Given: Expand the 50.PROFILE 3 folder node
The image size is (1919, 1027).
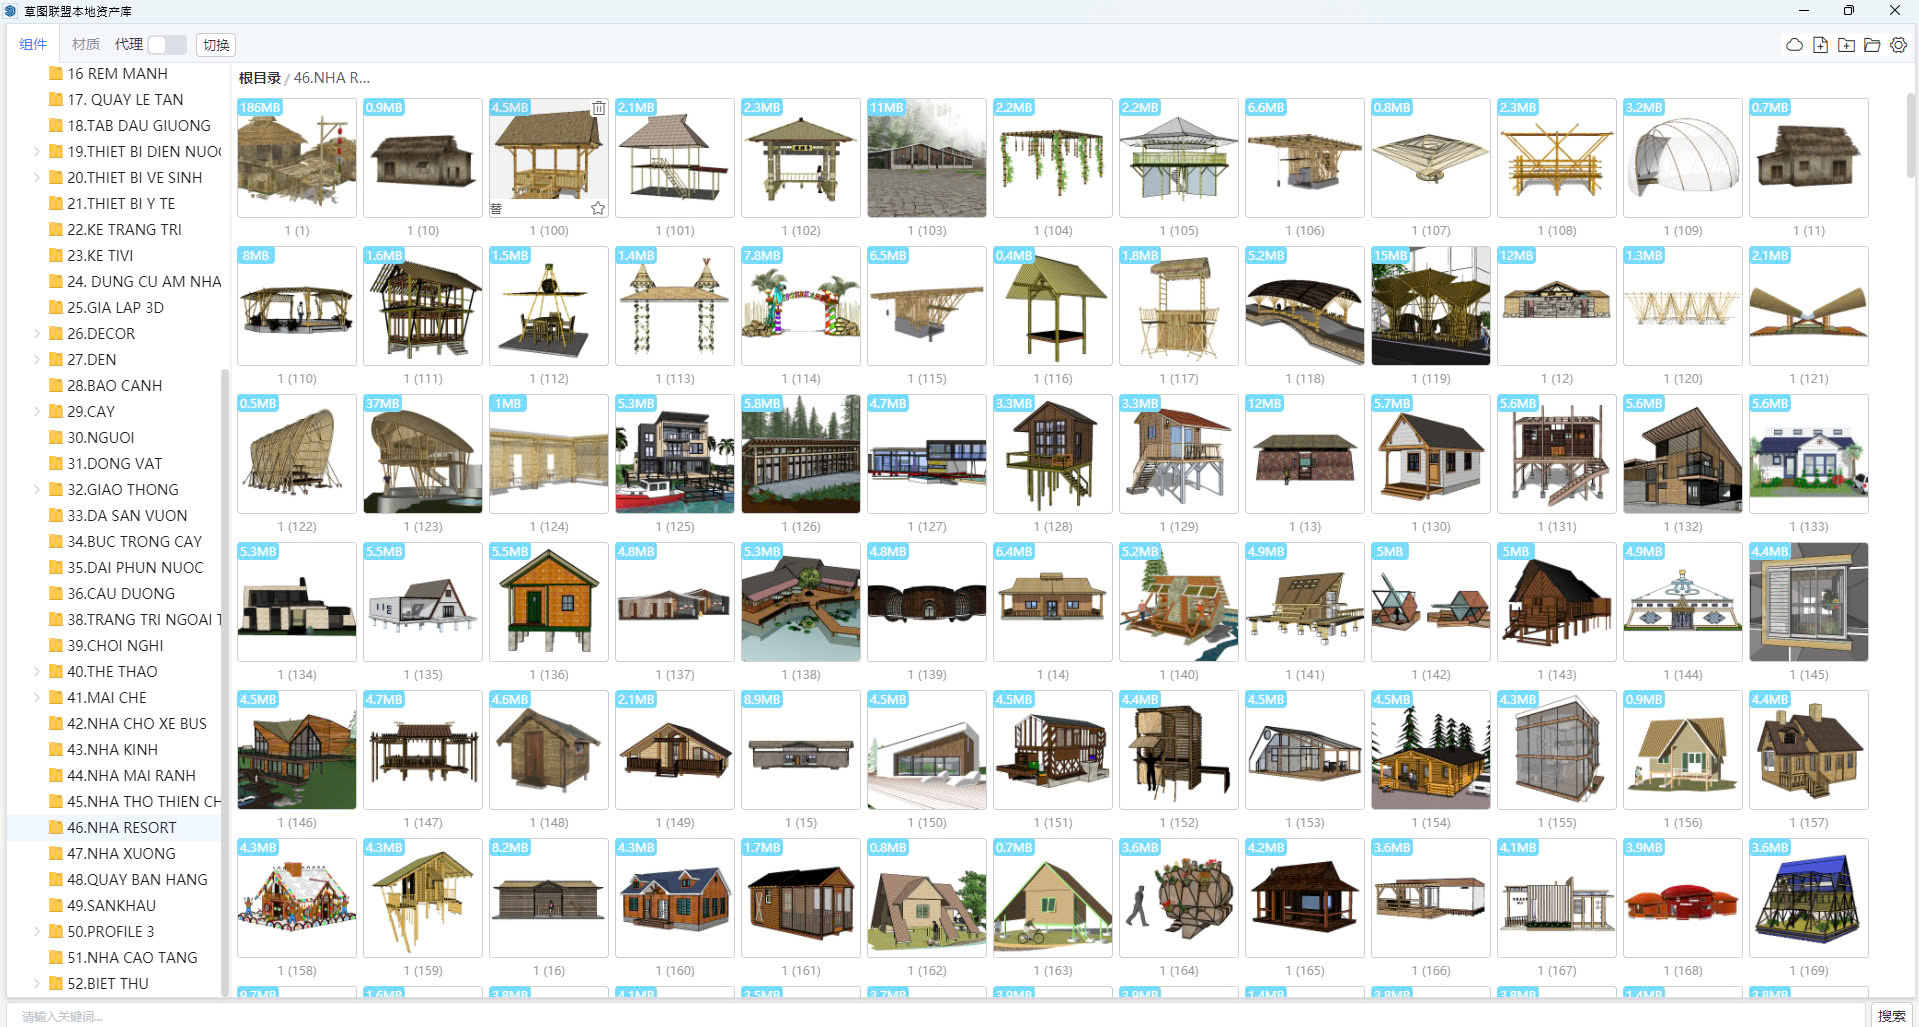Looking at the screenshot, I should pyautogui.click(x=37, y=932).
